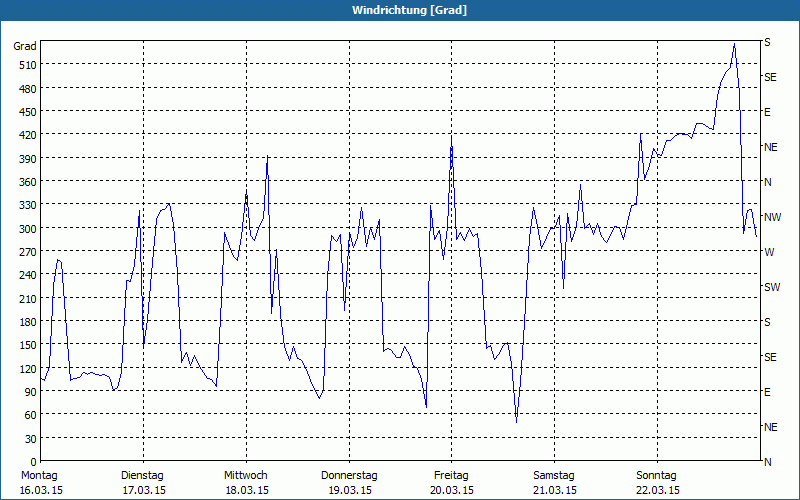800x500 pixels.
Task: Click the chart title Windrichtung [Grad]
Action: point(409,10)
